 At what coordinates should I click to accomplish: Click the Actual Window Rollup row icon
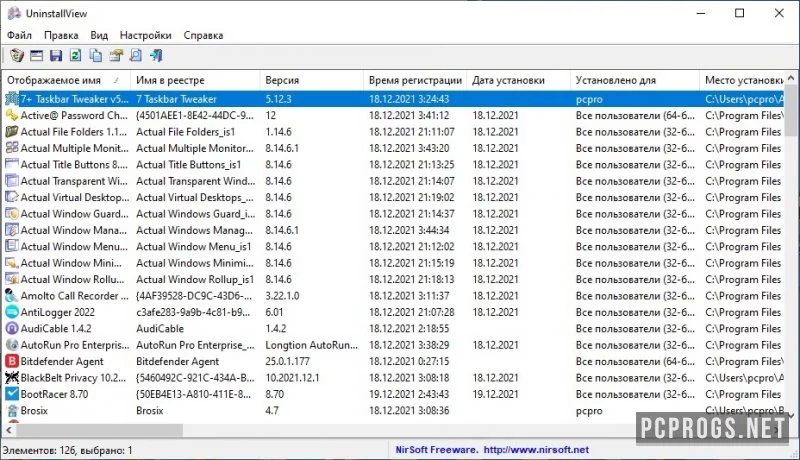[x=12, y=279]
